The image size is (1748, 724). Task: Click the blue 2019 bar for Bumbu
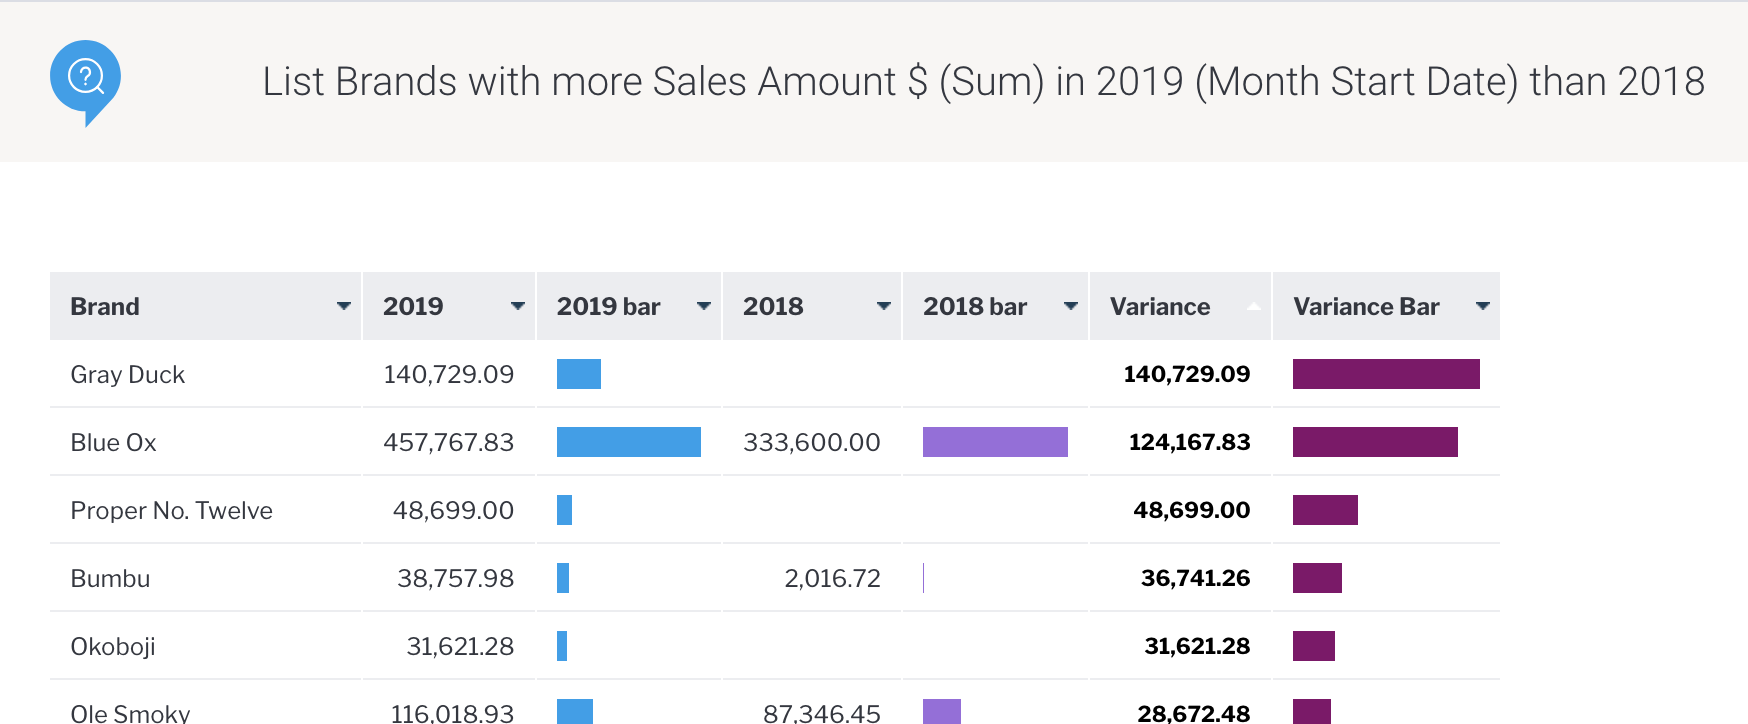(563, 578)
